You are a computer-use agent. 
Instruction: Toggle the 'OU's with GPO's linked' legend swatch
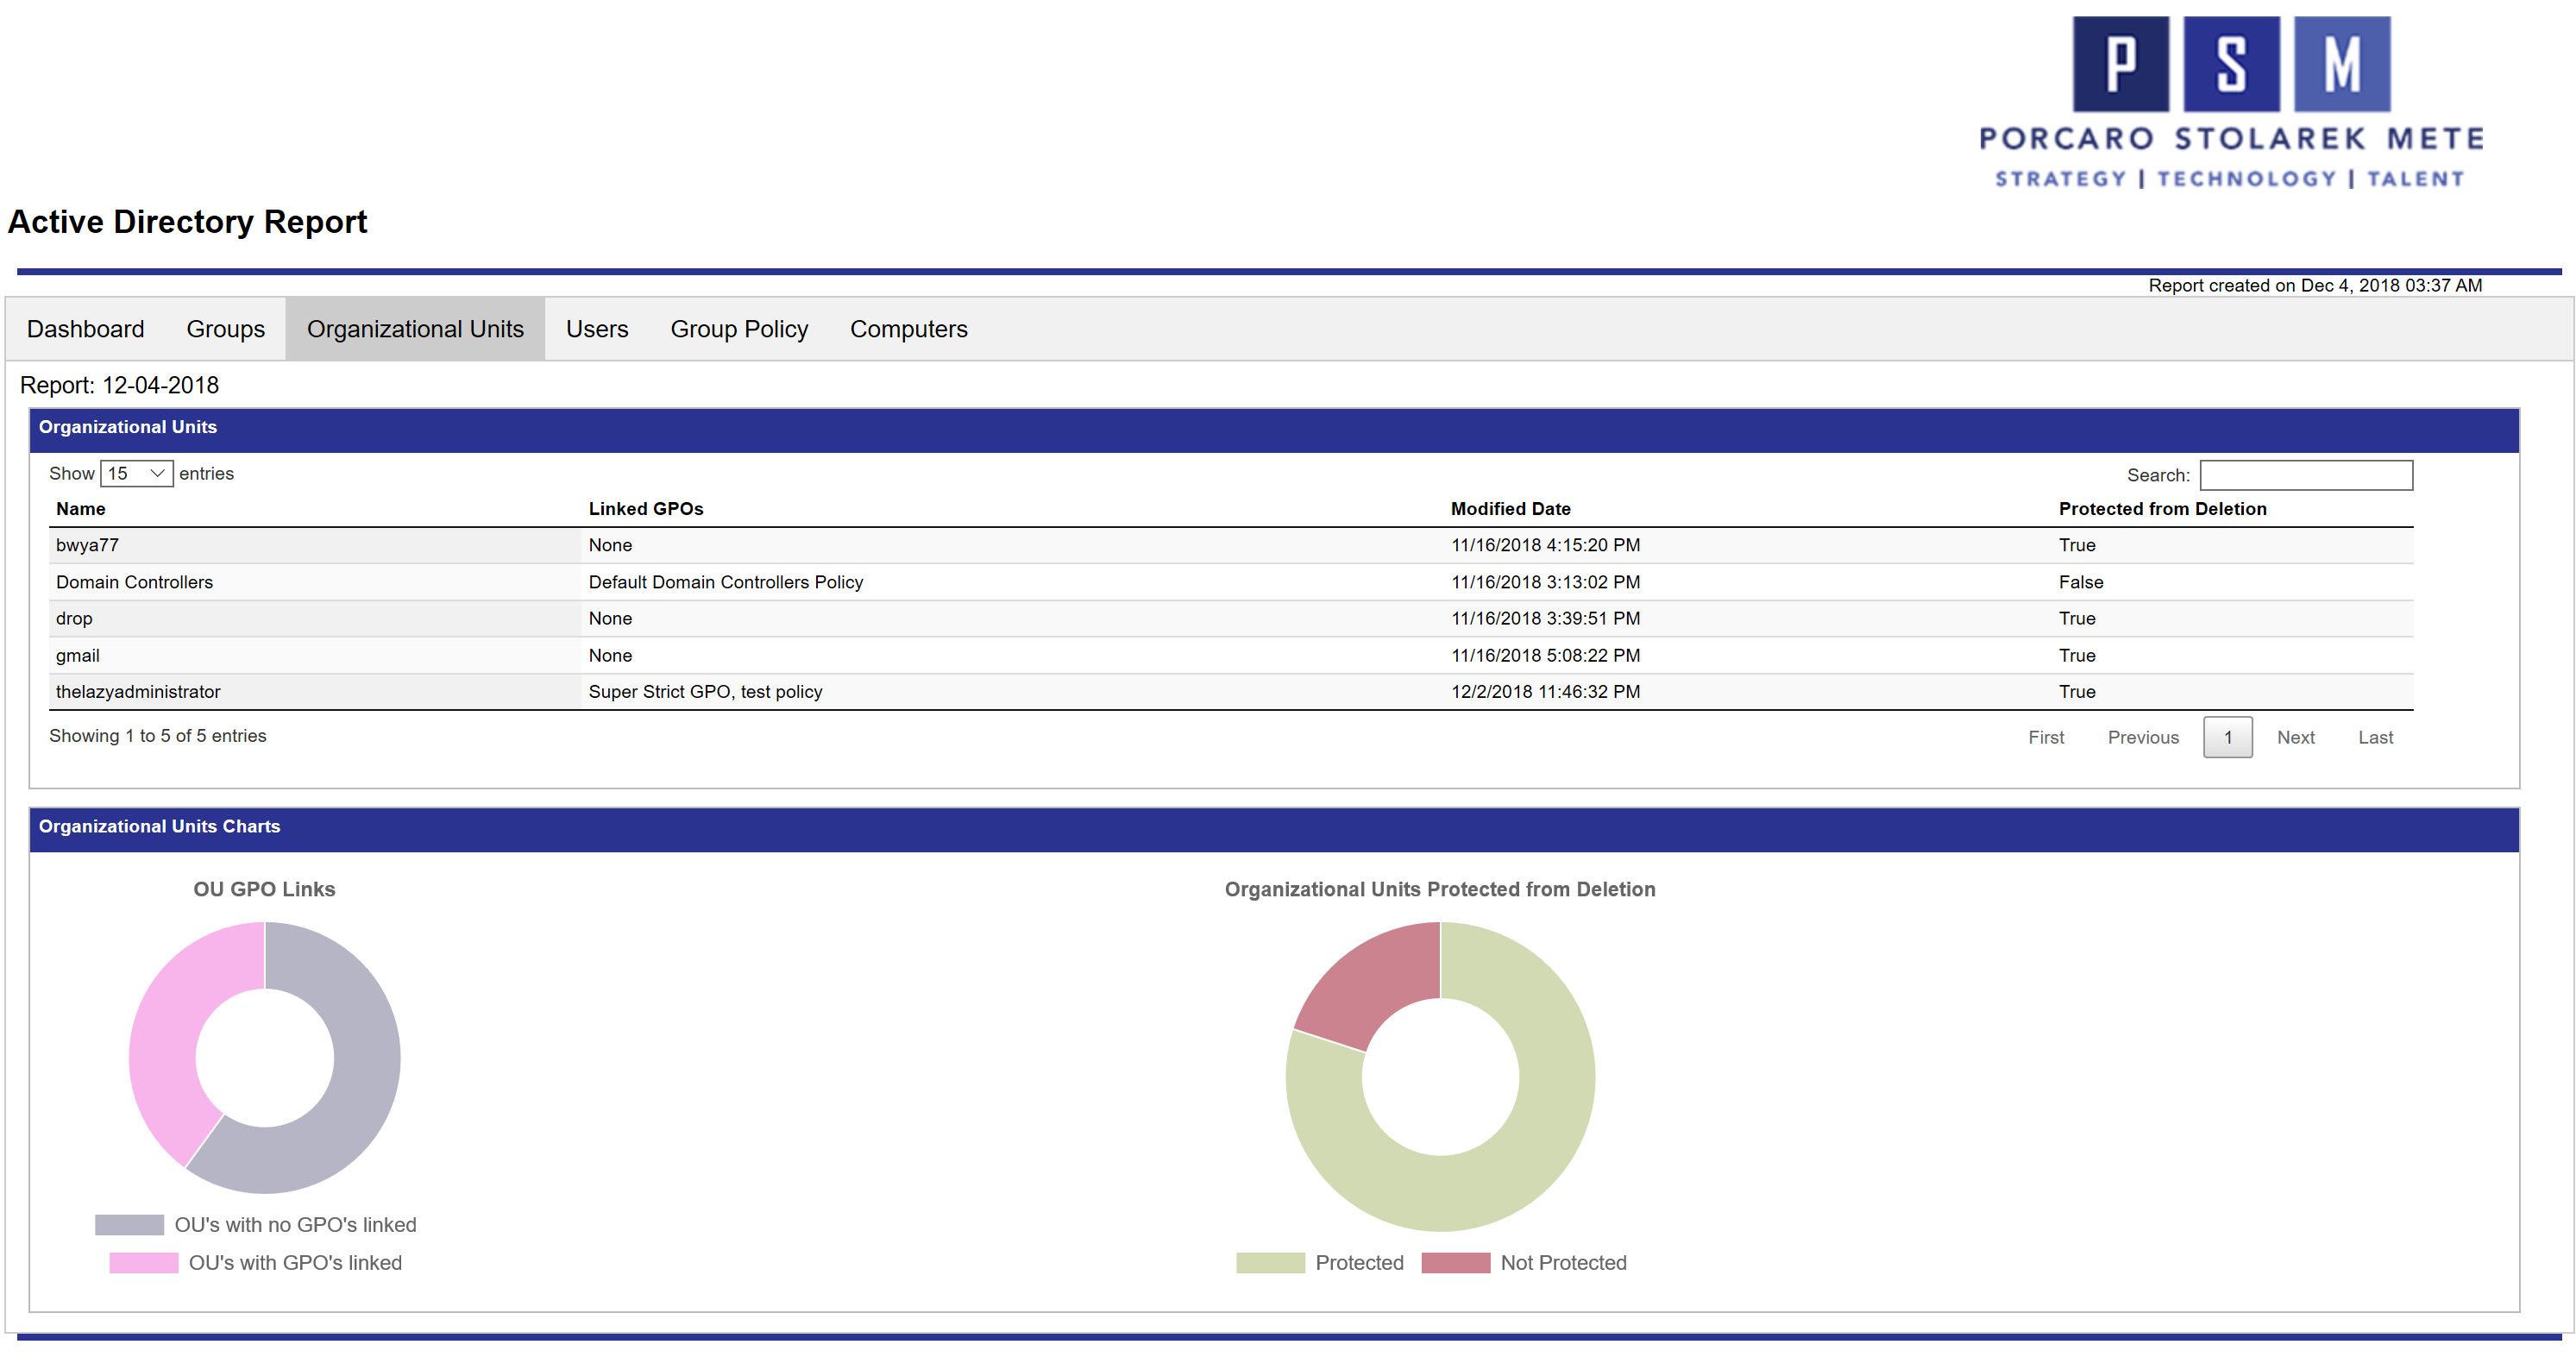coord(143,1263)
